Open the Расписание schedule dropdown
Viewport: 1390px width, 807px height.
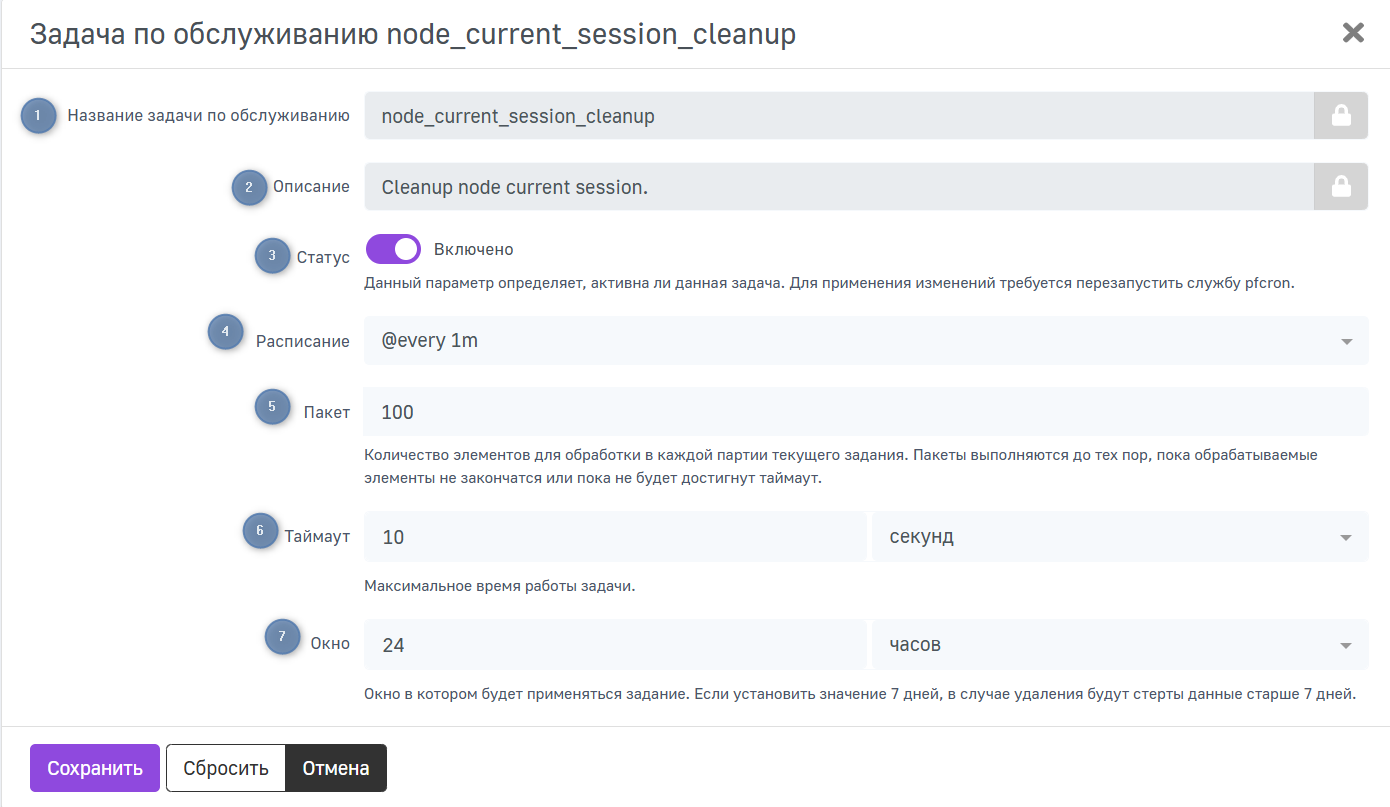pyautogui.click(x=865, y=341)
